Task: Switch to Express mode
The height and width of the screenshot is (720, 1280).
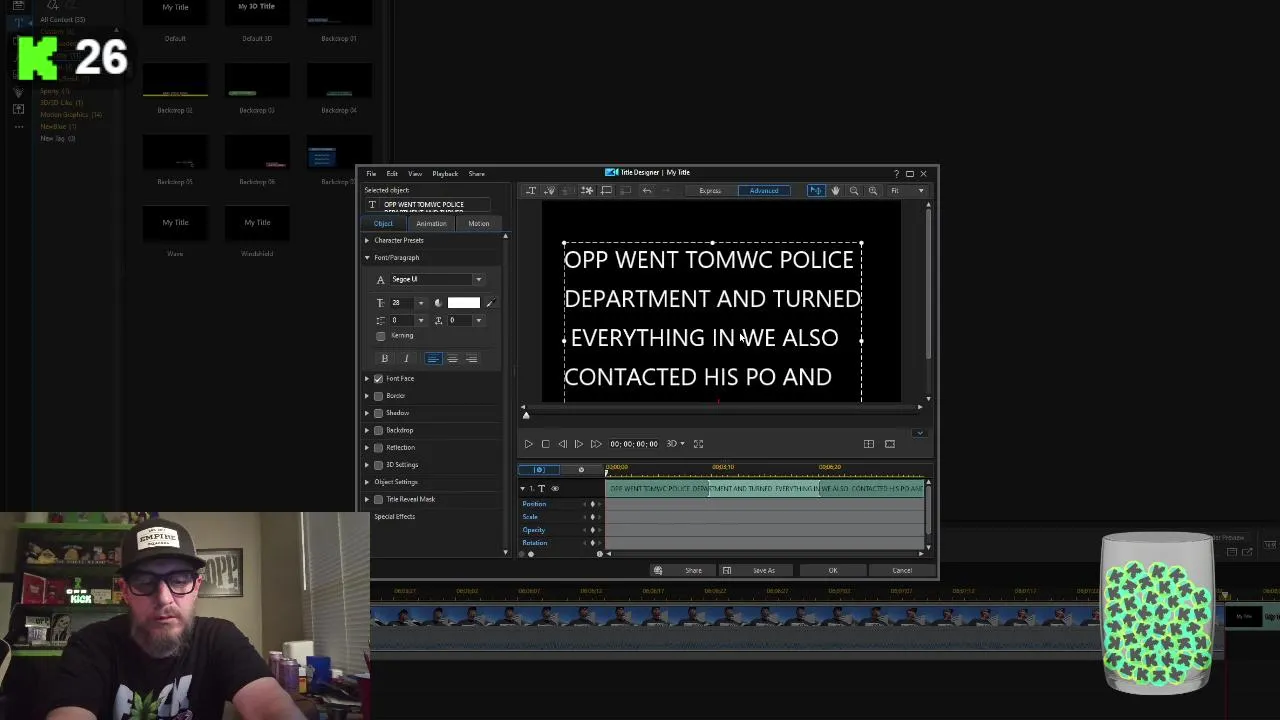Action: (710, 191)
